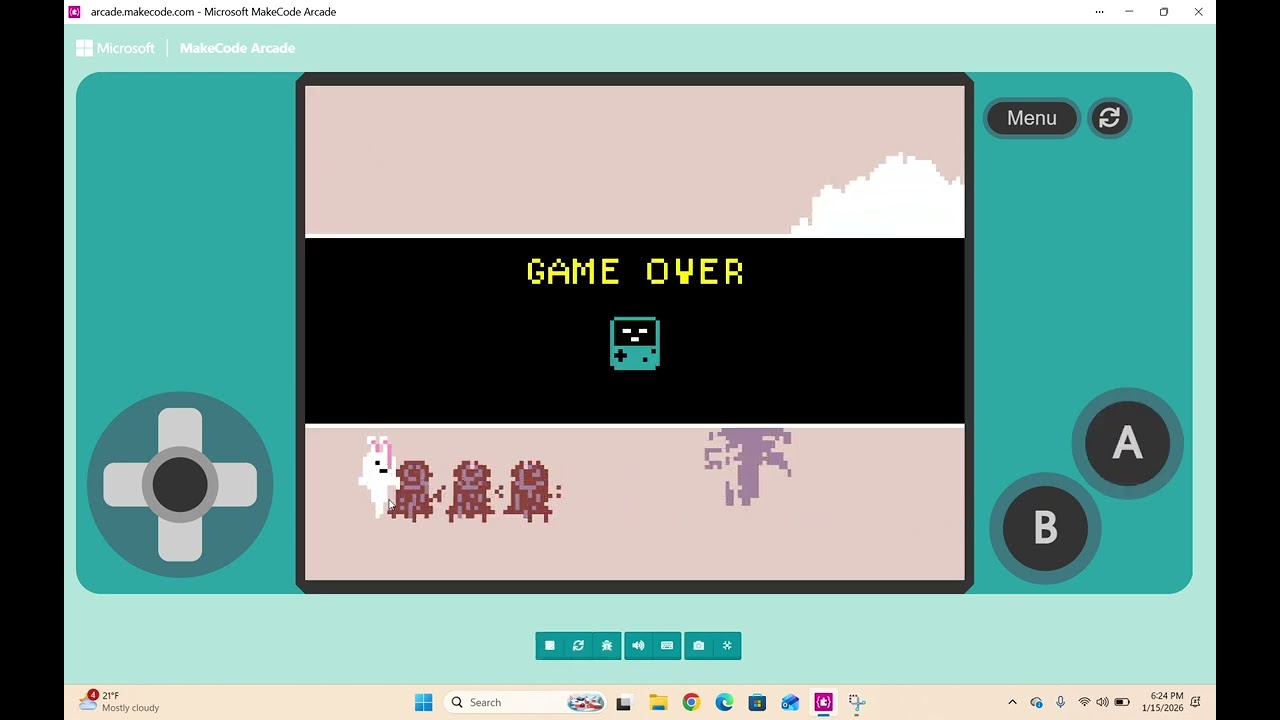Show hidden system tray icons
Image resolution: width=1280 pixels, height=720 pixels.
point(1012,702)
